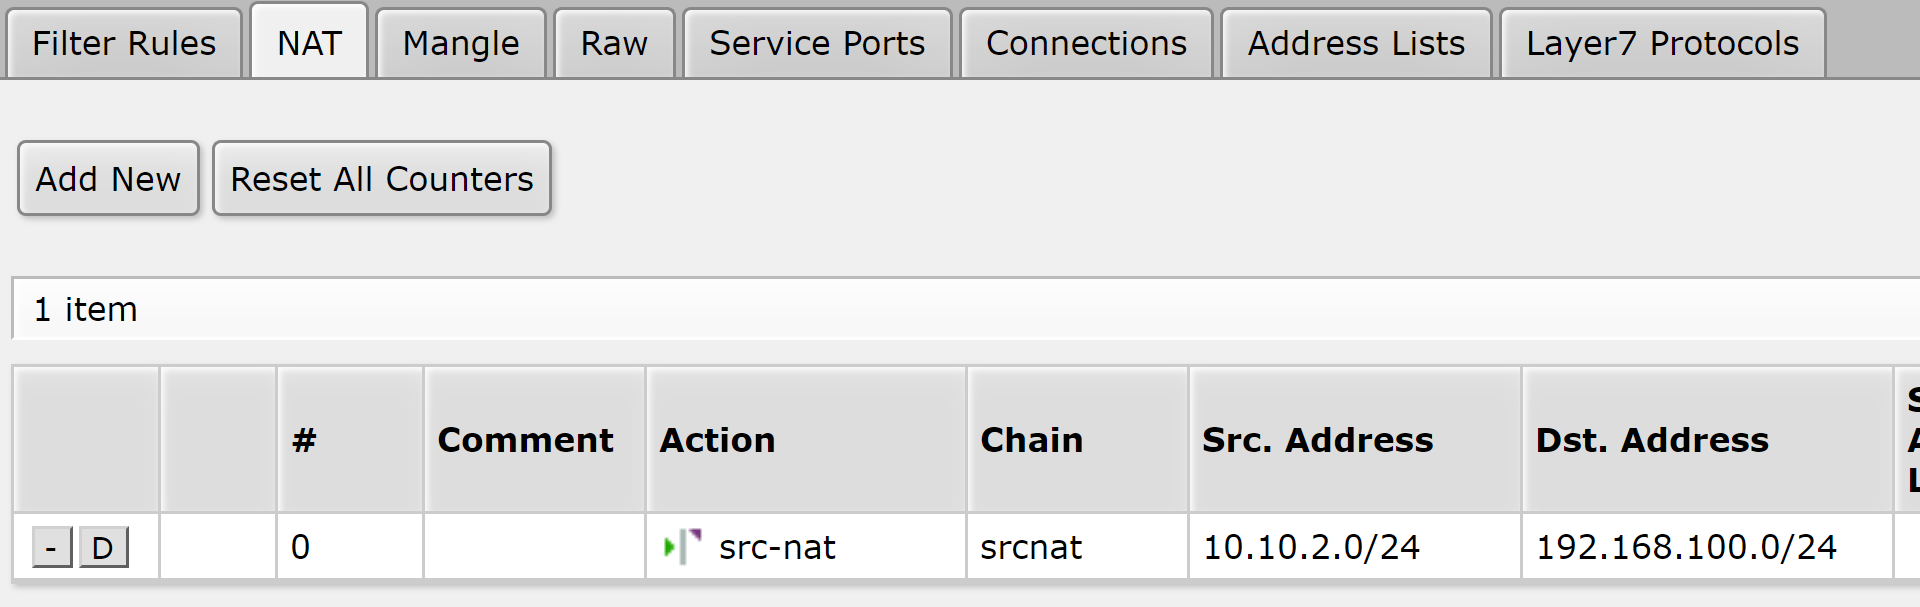Sort rules by the Comment column
This screenshot has height=607, width=1920.
tap(525, 440)
